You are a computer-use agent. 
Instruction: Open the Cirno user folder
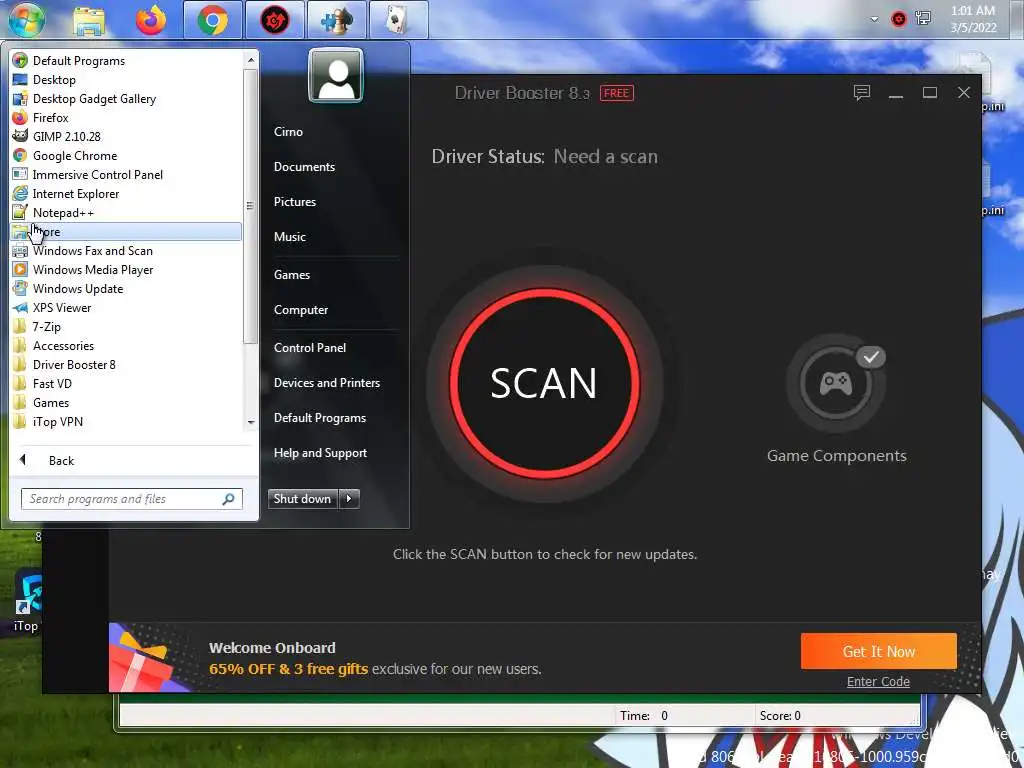(x=288, y=132)
